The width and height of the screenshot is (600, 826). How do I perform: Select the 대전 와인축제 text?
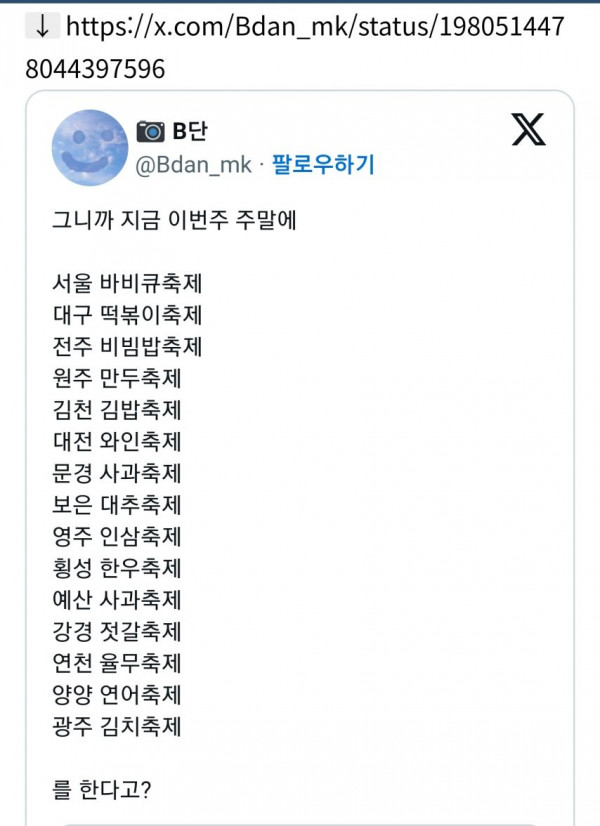[x=116, y=441]
